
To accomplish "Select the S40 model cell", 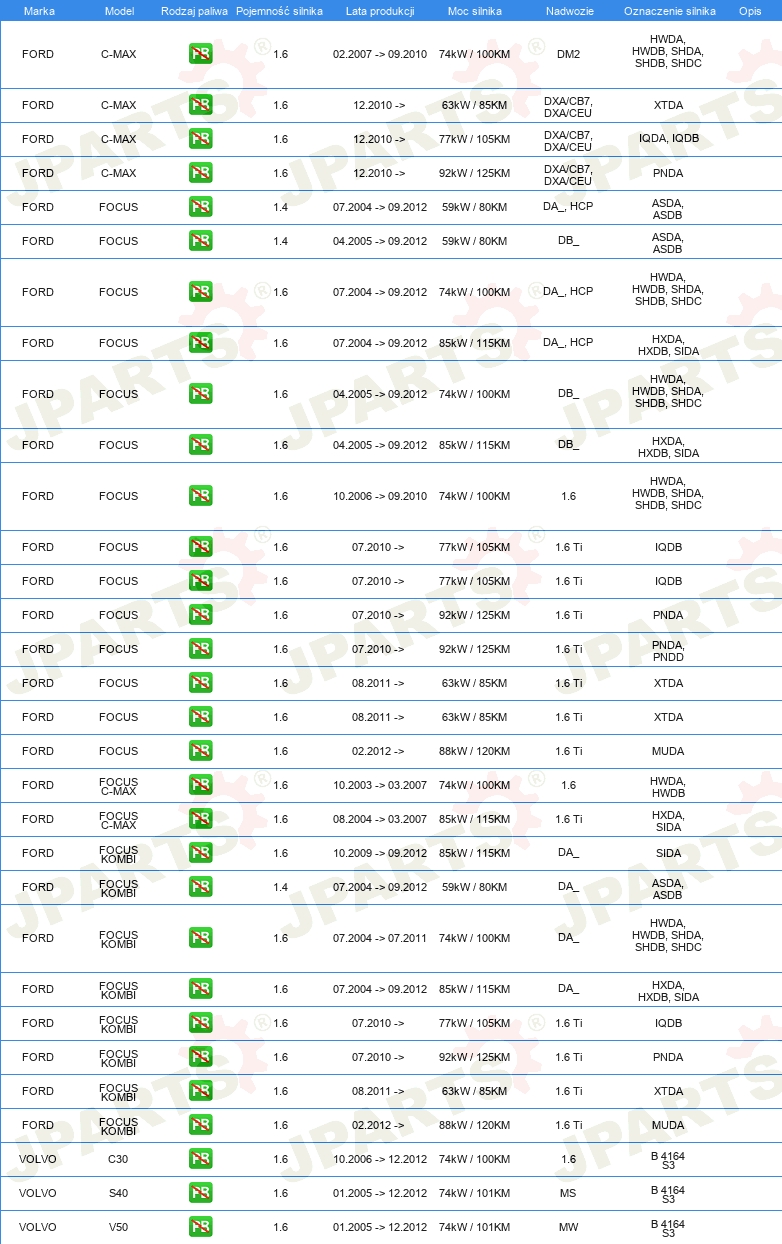I will (x=118, y=1193).
